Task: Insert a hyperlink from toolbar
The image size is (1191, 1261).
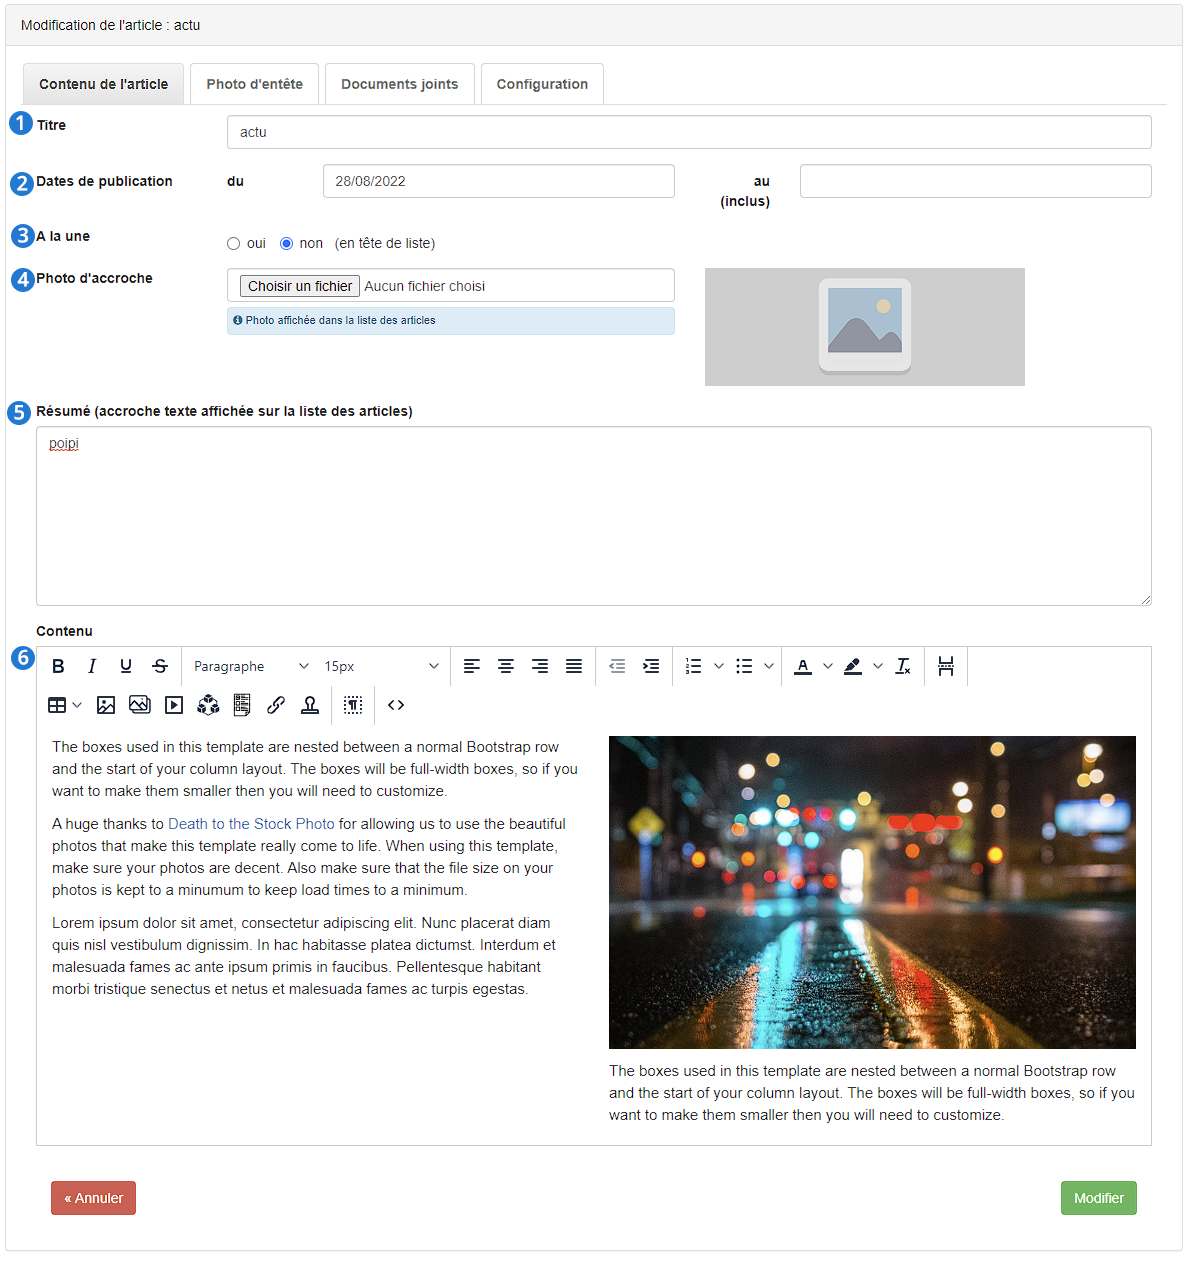Action: pos(276,705)
